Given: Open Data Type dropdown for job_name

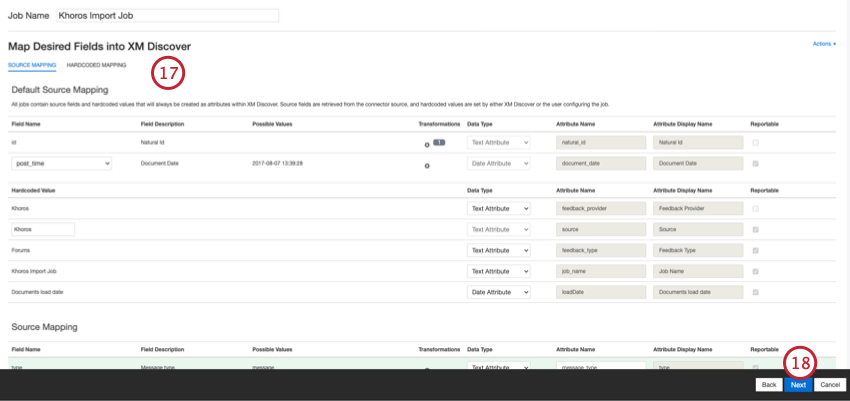Looking at the screenshot, I should 499,271.
